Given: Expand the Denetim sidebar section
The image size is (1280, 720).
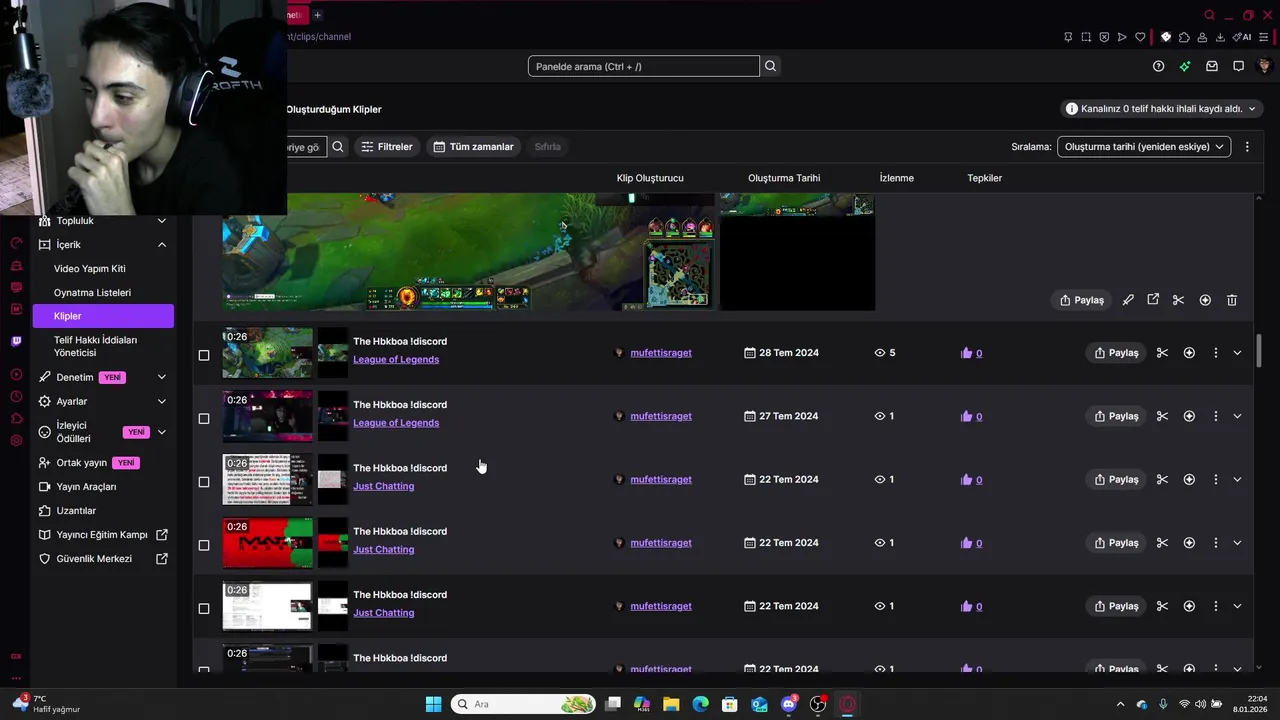Looking at the screenshot, I should (x=162, y=377).
